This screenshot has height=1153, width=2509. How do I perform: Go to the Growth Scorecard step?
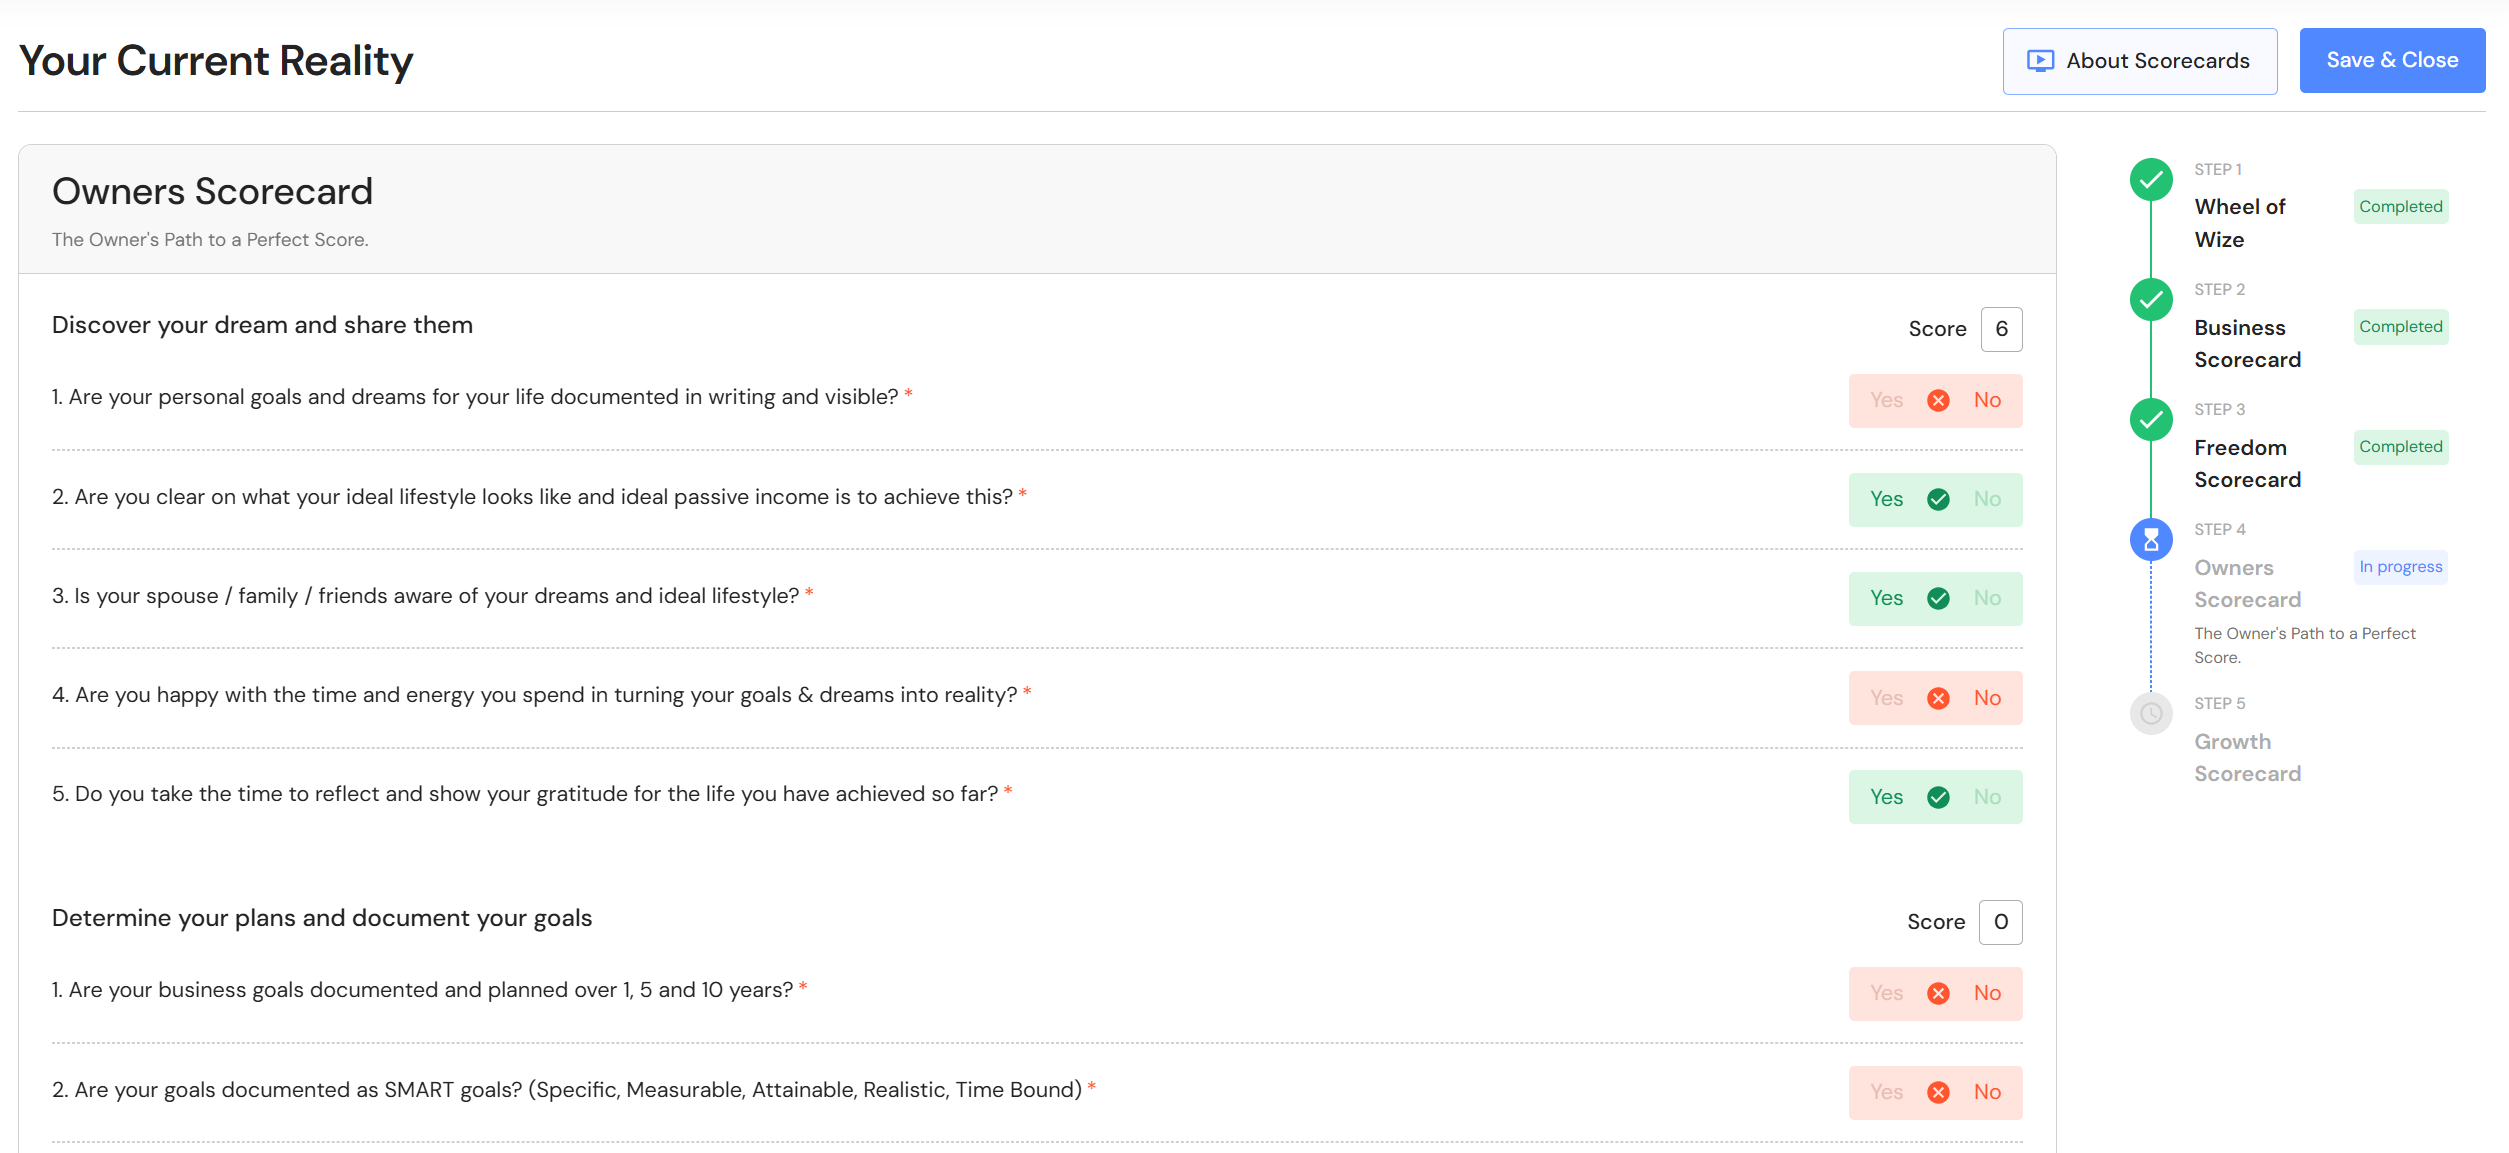click(x=2246, y=757)
